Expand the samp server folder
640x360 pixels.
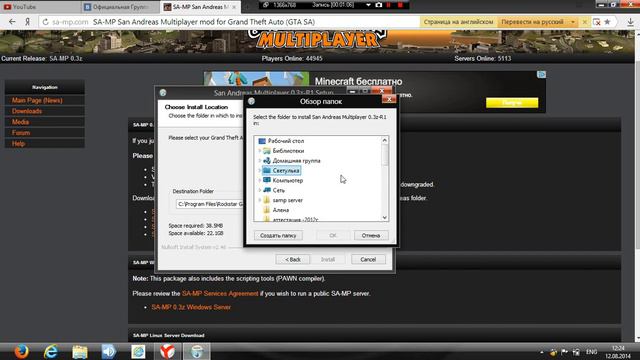click(260, 200)
